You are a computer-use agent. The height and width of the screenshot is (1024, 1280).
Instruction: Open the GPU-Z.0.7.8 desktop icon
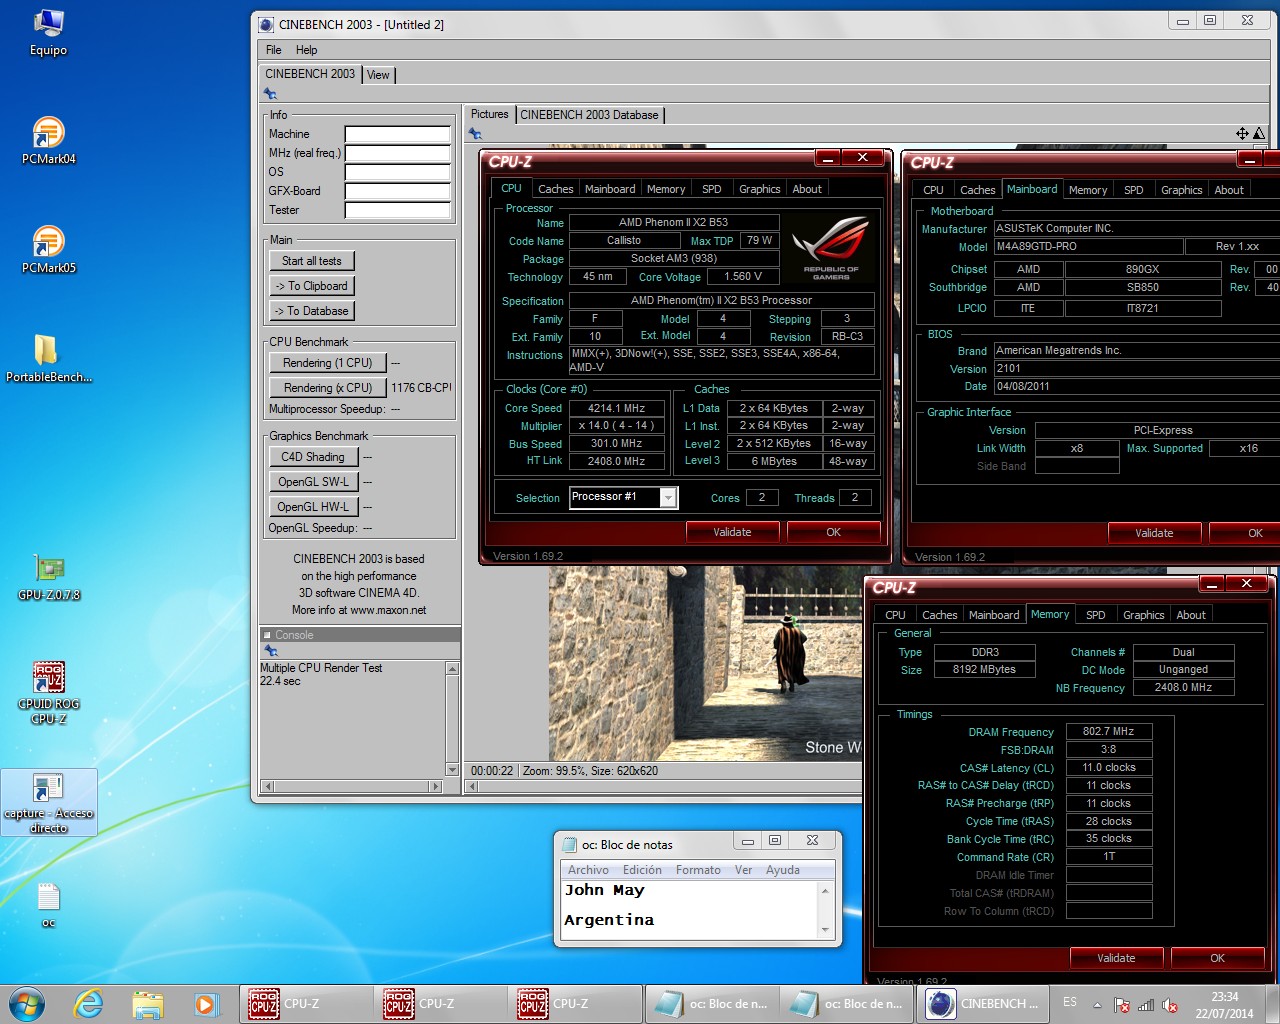pos(48,577)
